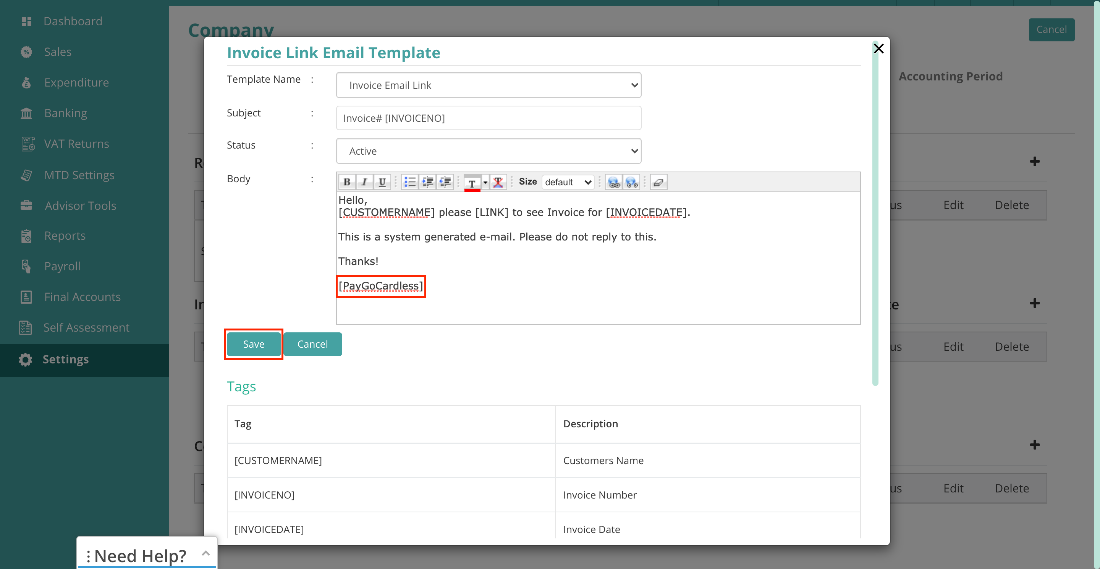Open Sales in the sidebar
Viewport: 1100px width, 569px height.
(x=58, y=52)
